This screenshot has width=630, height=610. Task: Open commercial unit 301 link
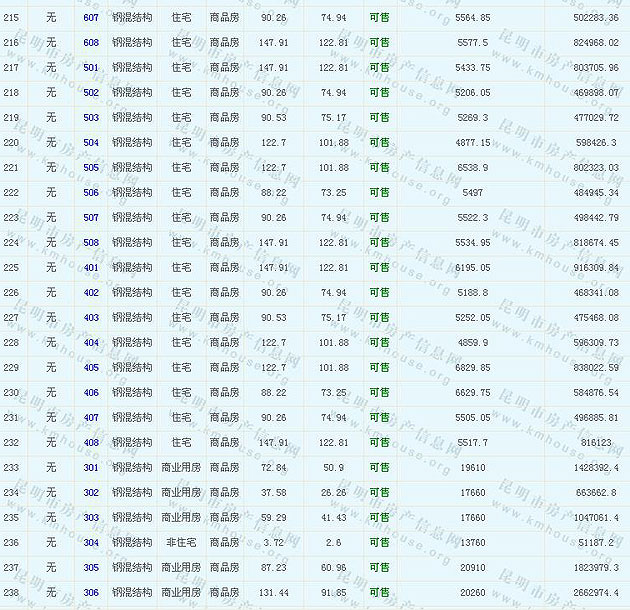(x=91, y=468)
